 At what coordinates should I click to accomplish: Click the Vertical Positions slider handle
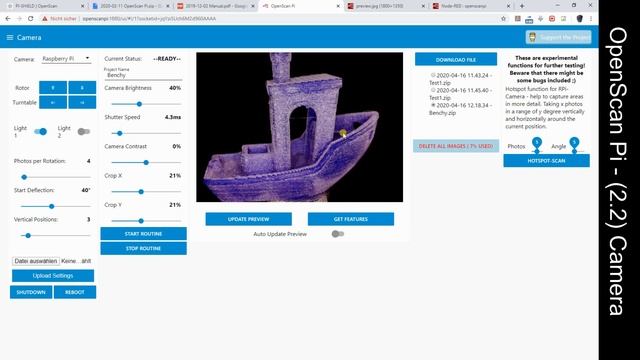pyautogui.click(x=28, y=236)
